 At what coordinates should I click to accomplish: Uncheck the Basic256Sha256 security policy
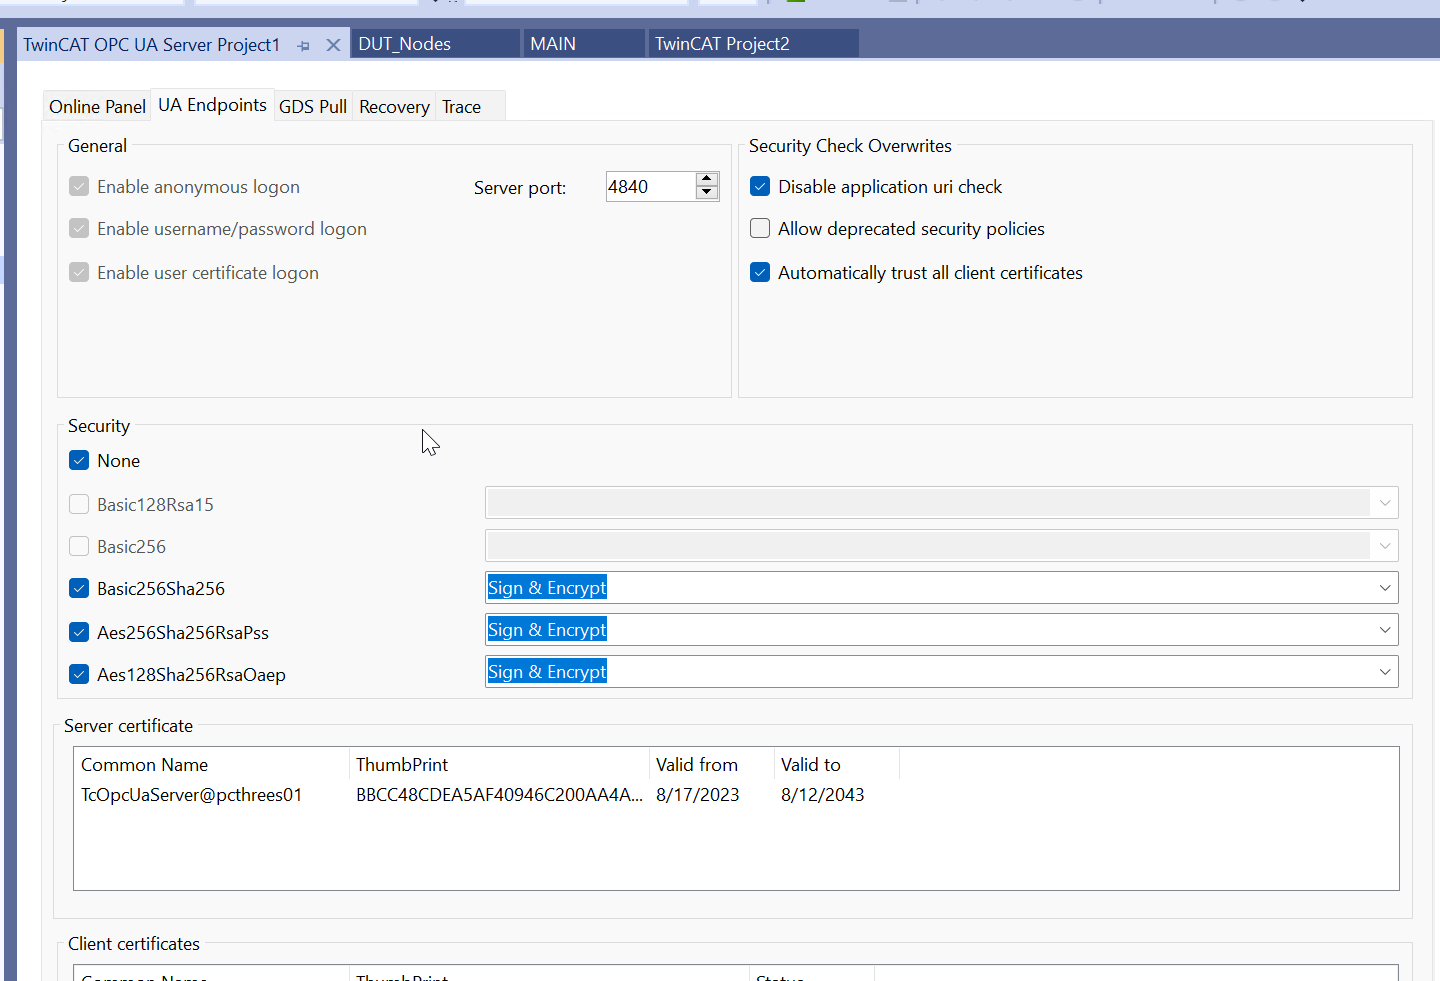(x=79, y=589)
